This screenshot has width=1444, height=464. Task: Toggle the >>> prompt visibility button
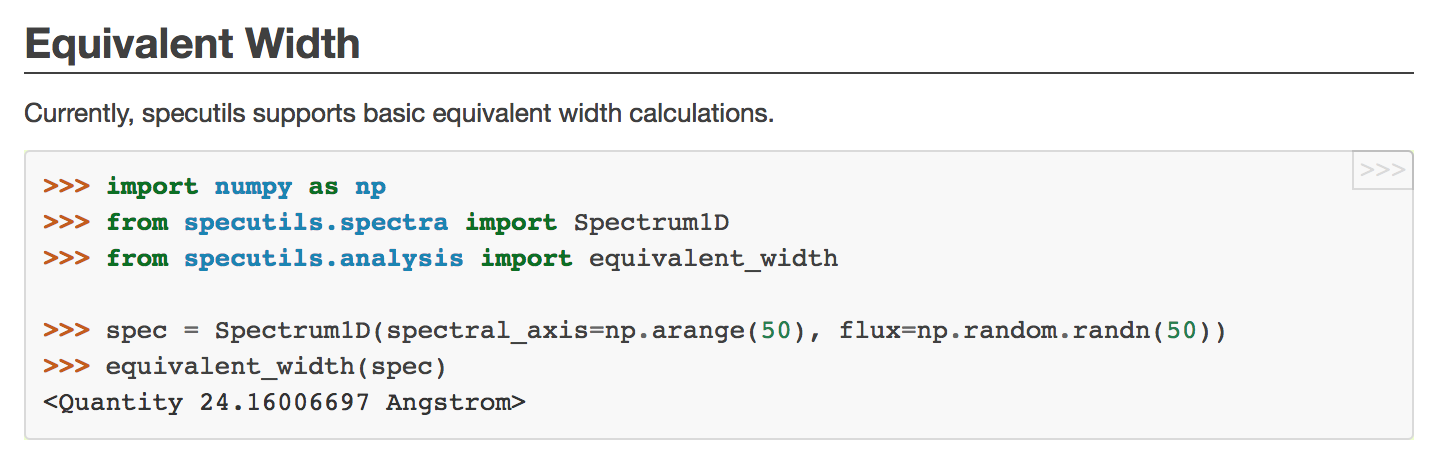(1382, 170)
